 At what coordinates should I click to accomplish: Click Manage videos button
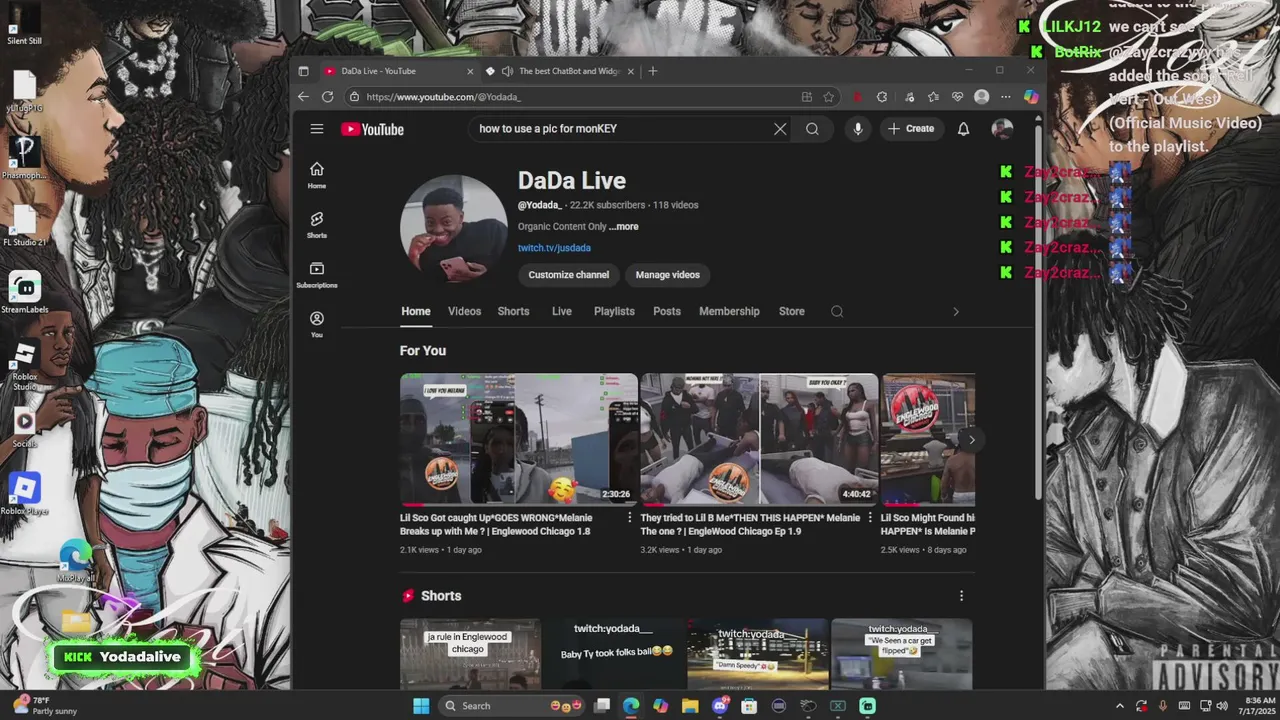click(x=668, y=275)
